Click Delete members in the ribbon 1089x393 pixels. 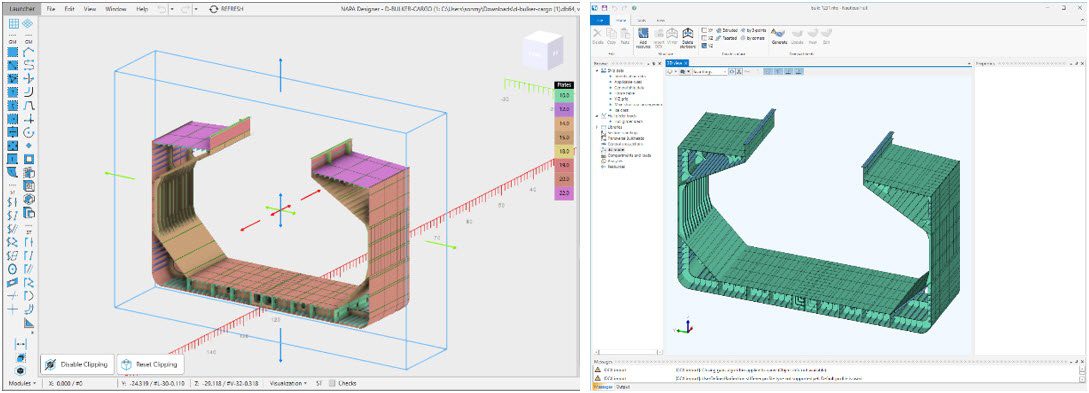tap(688, 38)
